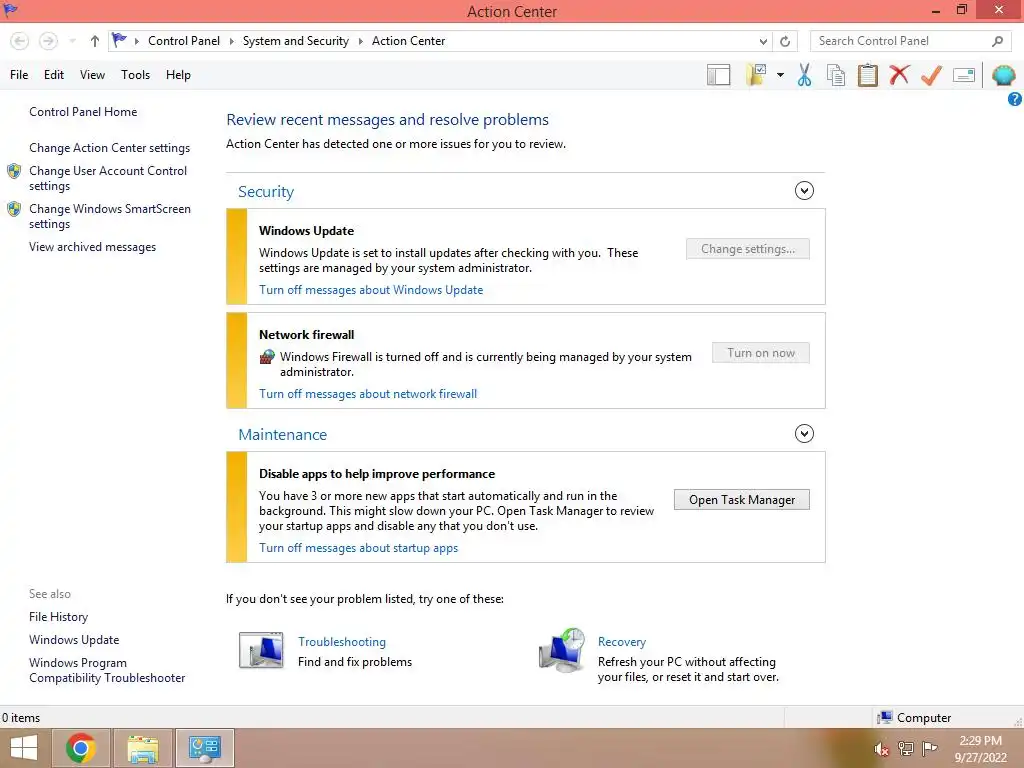This screenshot has height=768, width=1024.
Task: Click the clipboard Paste icon
Action: 867,75
